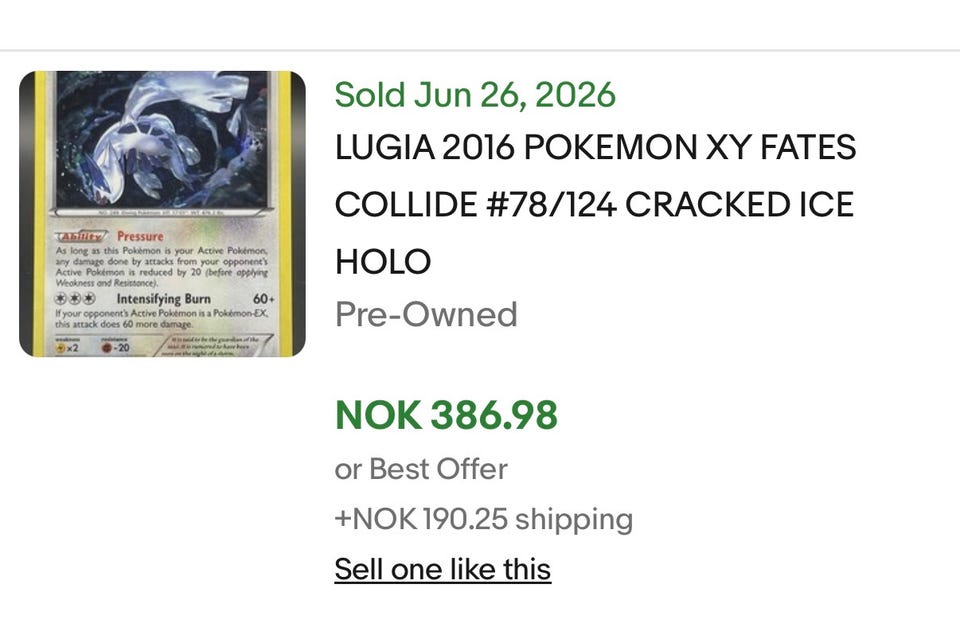
Task: Click the NOK 386.98 sold price
Action: tap(446, 415)
